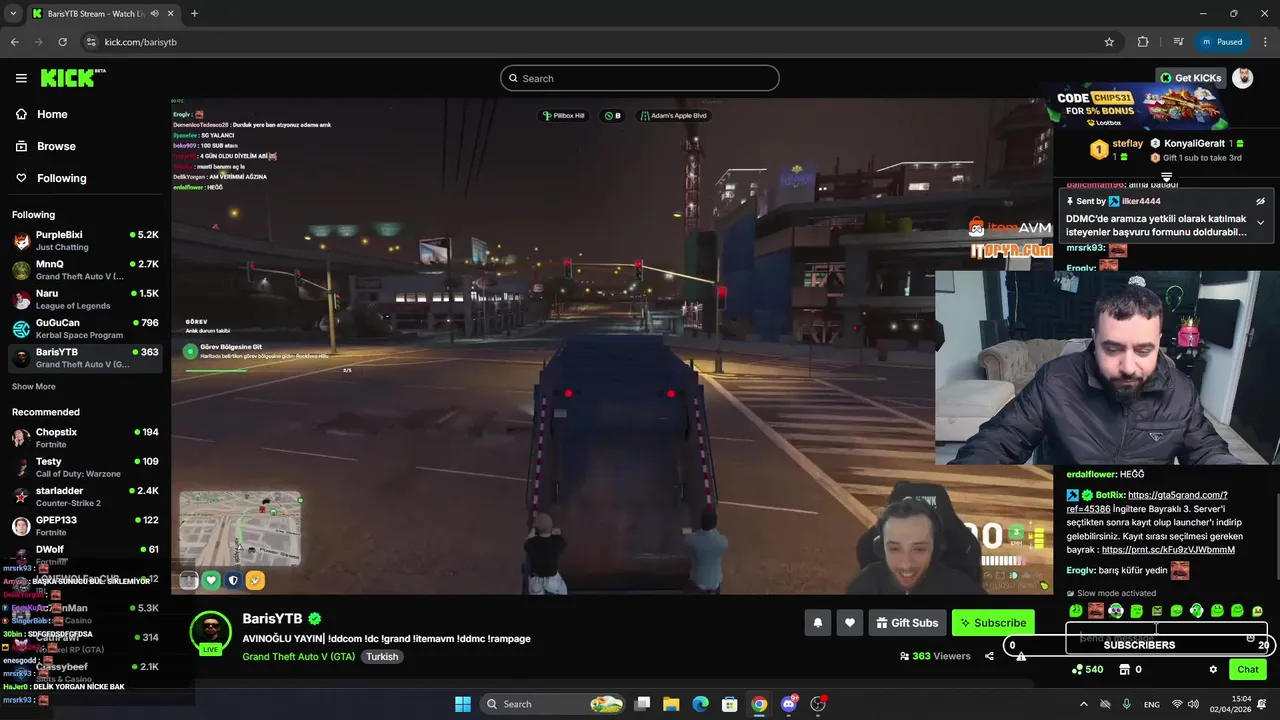Bookmark this page with the star icon
This screenshot has height=720, width=1280.
1109,42
